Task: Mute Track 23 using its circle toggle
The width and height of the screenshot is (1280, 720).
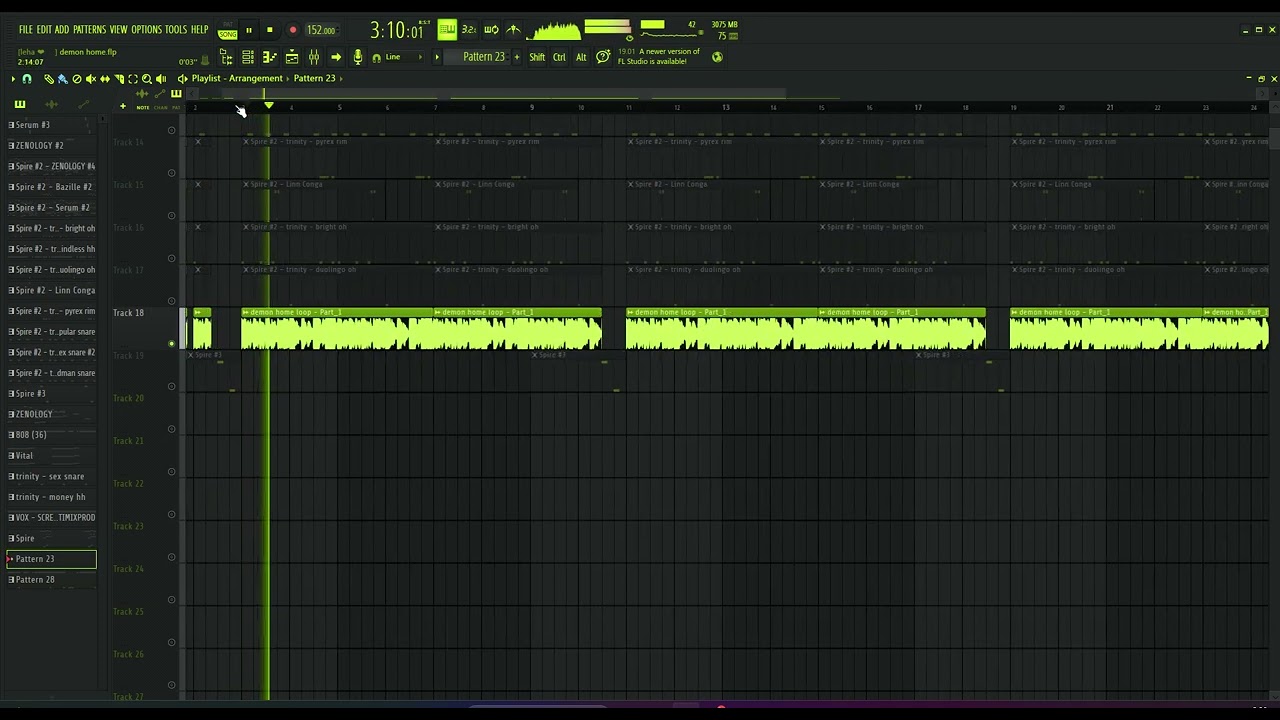Action: [x=172, y=557]
